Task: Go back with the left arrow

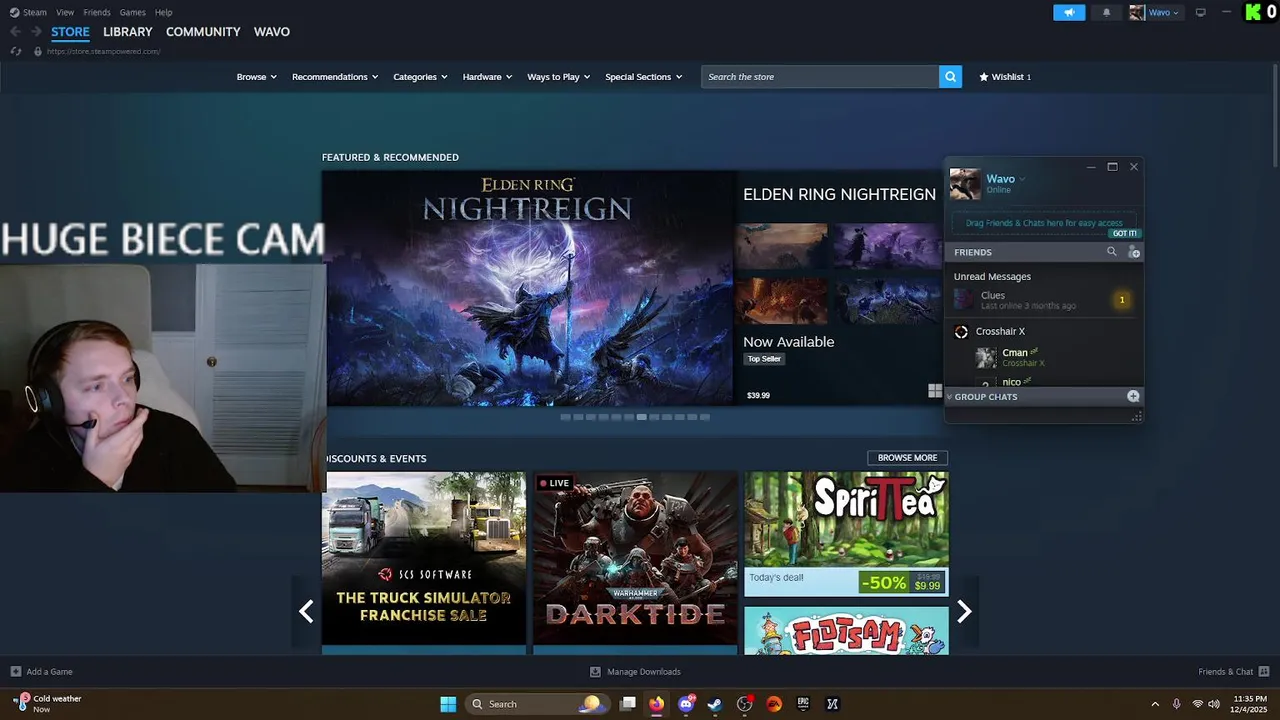Action: [15, 32]
